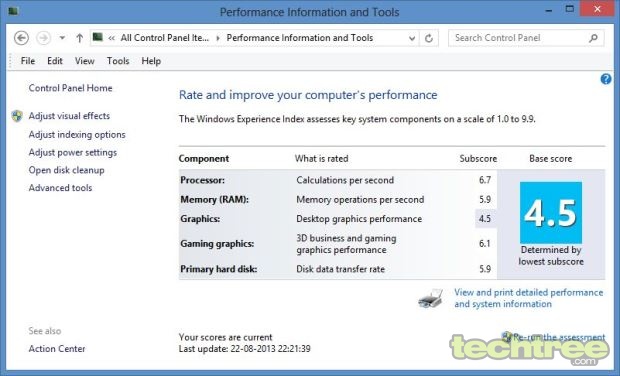Click the printer icon

(431, 299)
